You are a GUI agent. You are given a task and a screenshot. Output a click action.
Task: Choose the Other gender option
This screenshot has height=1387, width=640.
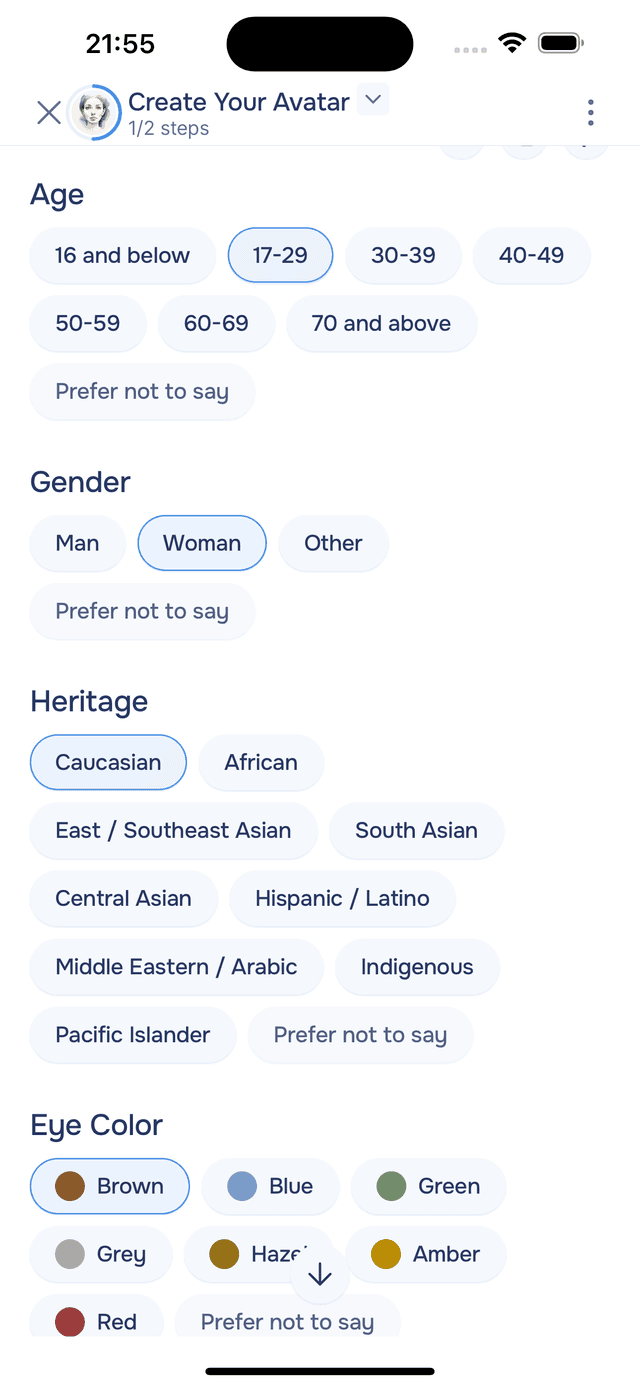(x=333, y=543)
